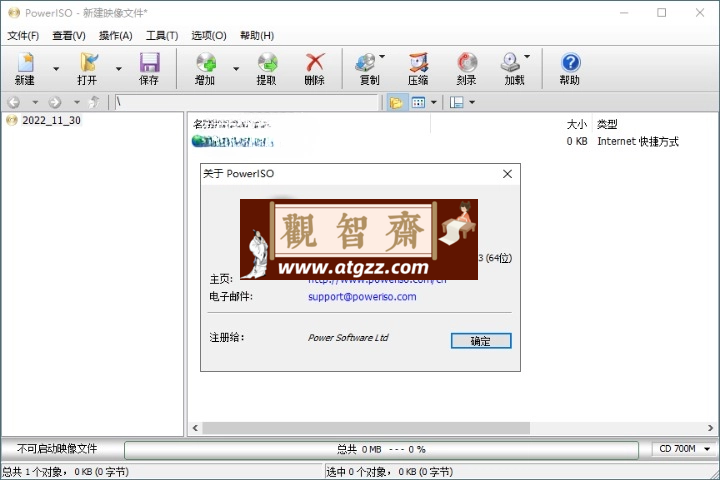Click the Forward navigation arrow icon
This screenshot has height=480, width=720.
[x=55, y=102]
